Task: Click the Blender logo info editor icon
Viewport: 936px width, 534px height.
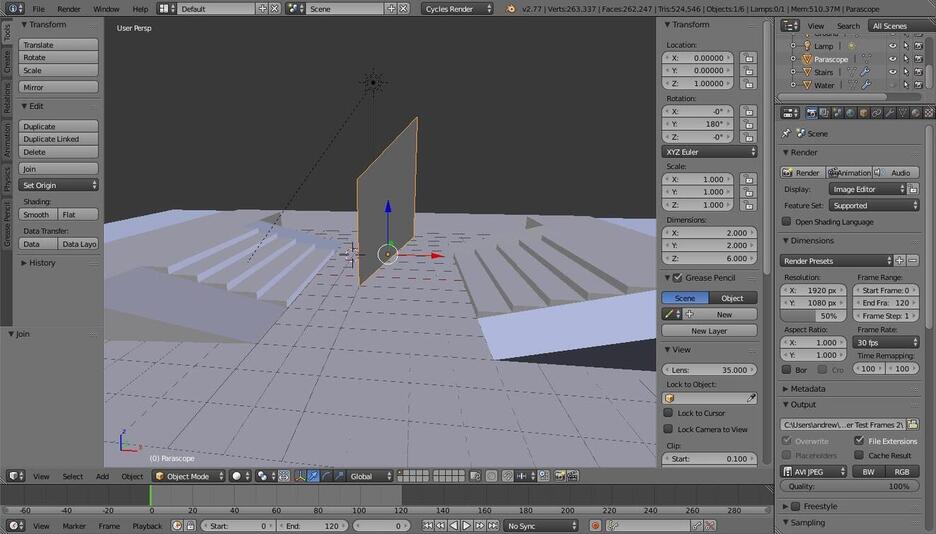Action: coord(13,9)
